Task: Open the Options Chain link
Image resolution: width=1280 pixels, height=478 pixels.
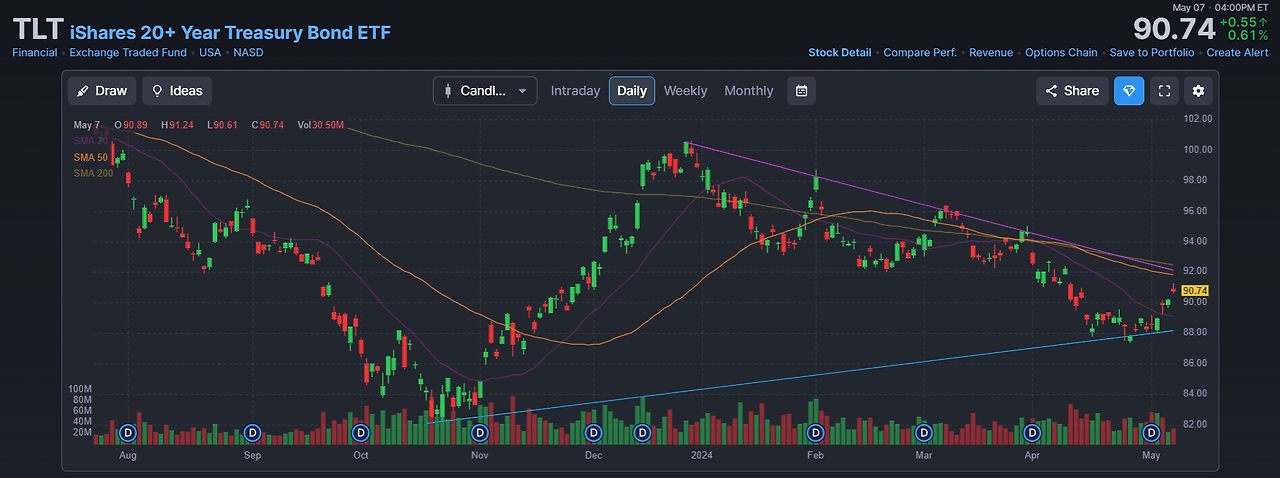Action: (1061, 53)
